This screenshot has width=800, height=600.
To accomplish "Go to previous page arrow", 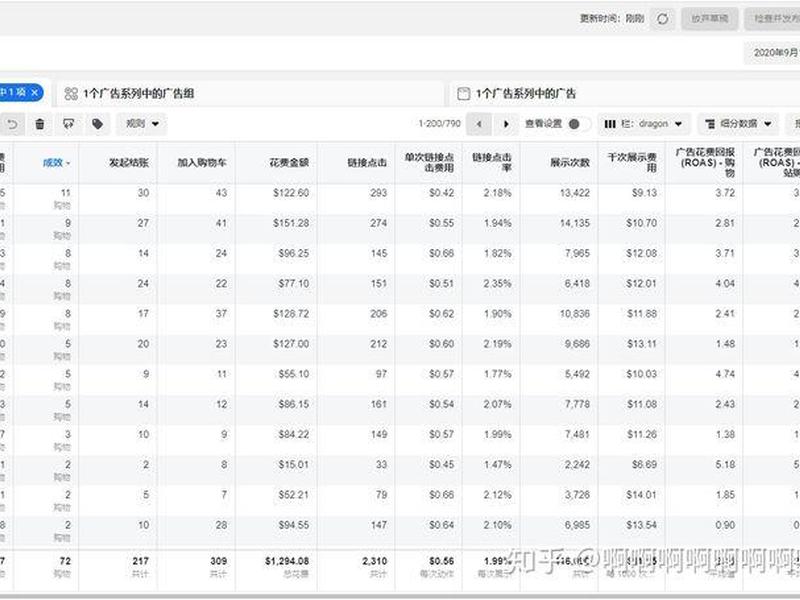I will pyautogui.click(x=479, y=124).
